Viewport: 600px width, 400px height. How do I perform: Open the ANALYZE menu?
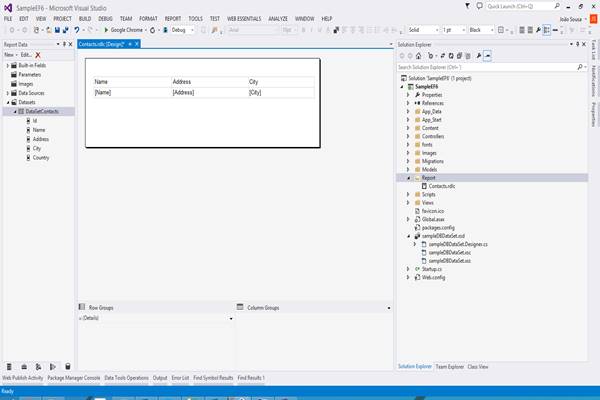pyautogui.click(x=278, y=19)
